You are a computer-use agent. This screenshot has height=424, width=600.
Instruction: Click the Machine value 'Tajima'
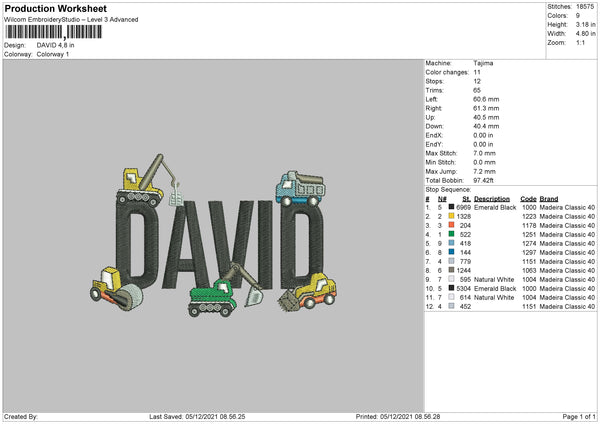[x=483, y=63]
